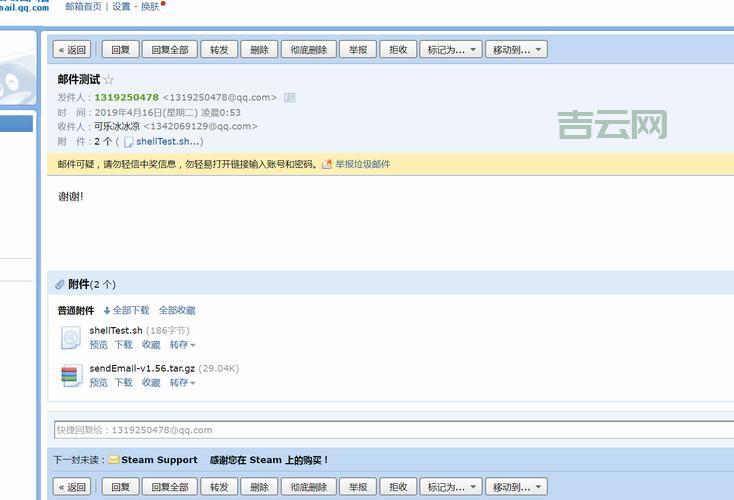
Task: Expand top 标记为... dropdown
Action: 451,50
